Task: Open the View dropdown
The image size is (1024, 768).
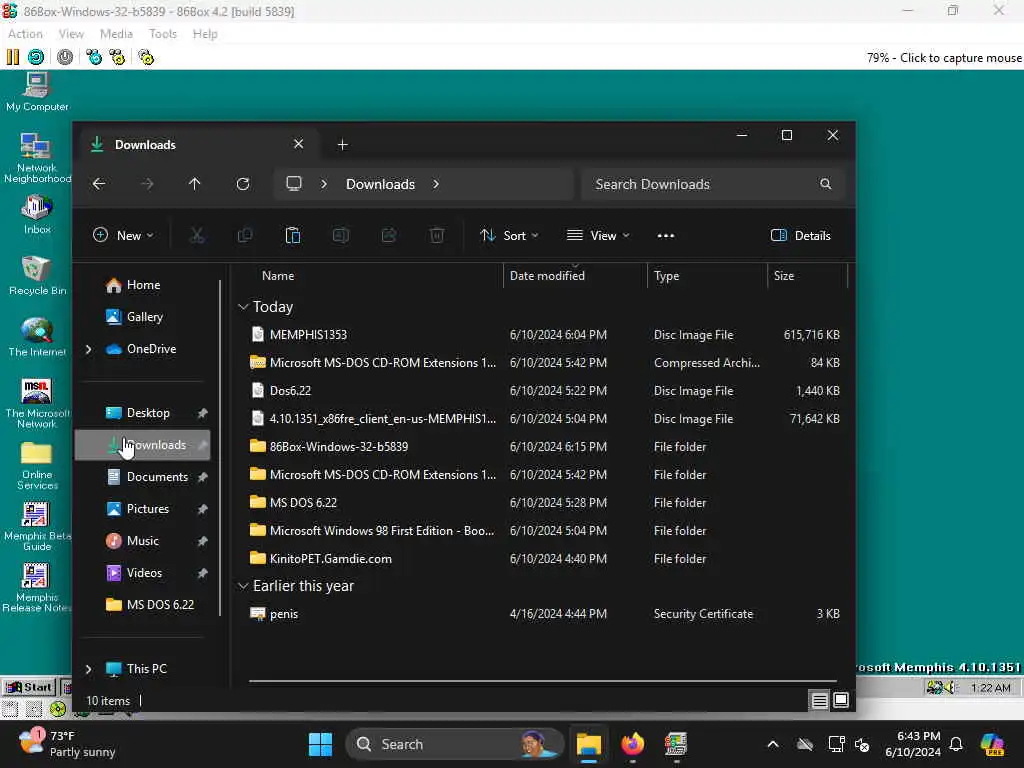Action: coord(598,236)
